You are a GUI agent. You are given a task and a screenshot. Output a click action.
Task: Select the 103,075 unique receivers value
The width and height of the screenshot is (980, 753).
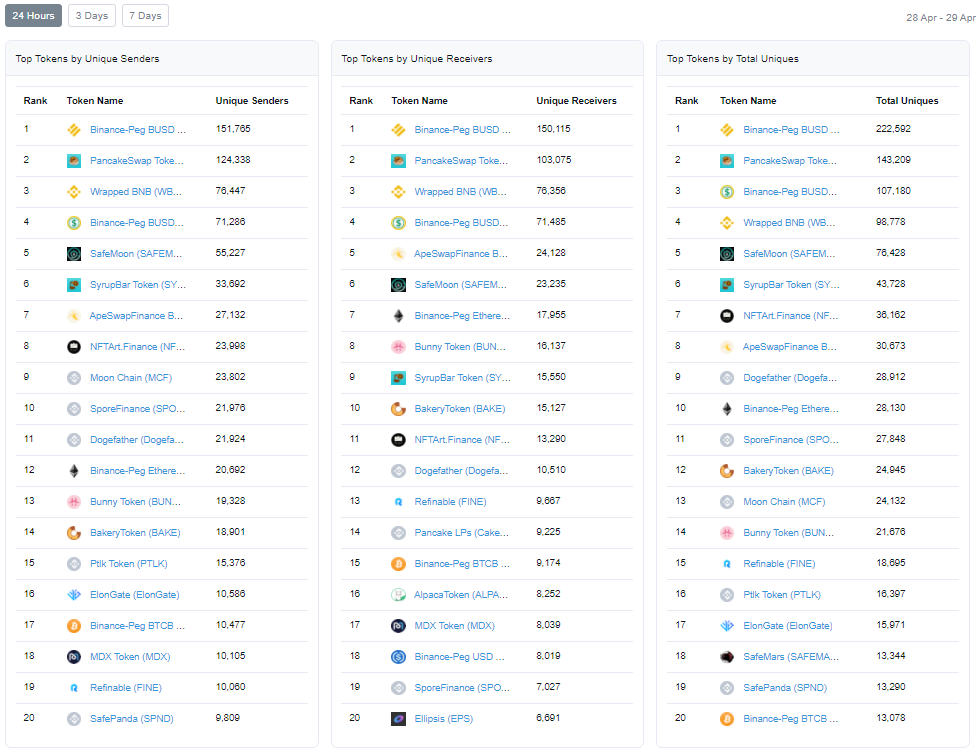pyautogui.click(x=554, y=160)
